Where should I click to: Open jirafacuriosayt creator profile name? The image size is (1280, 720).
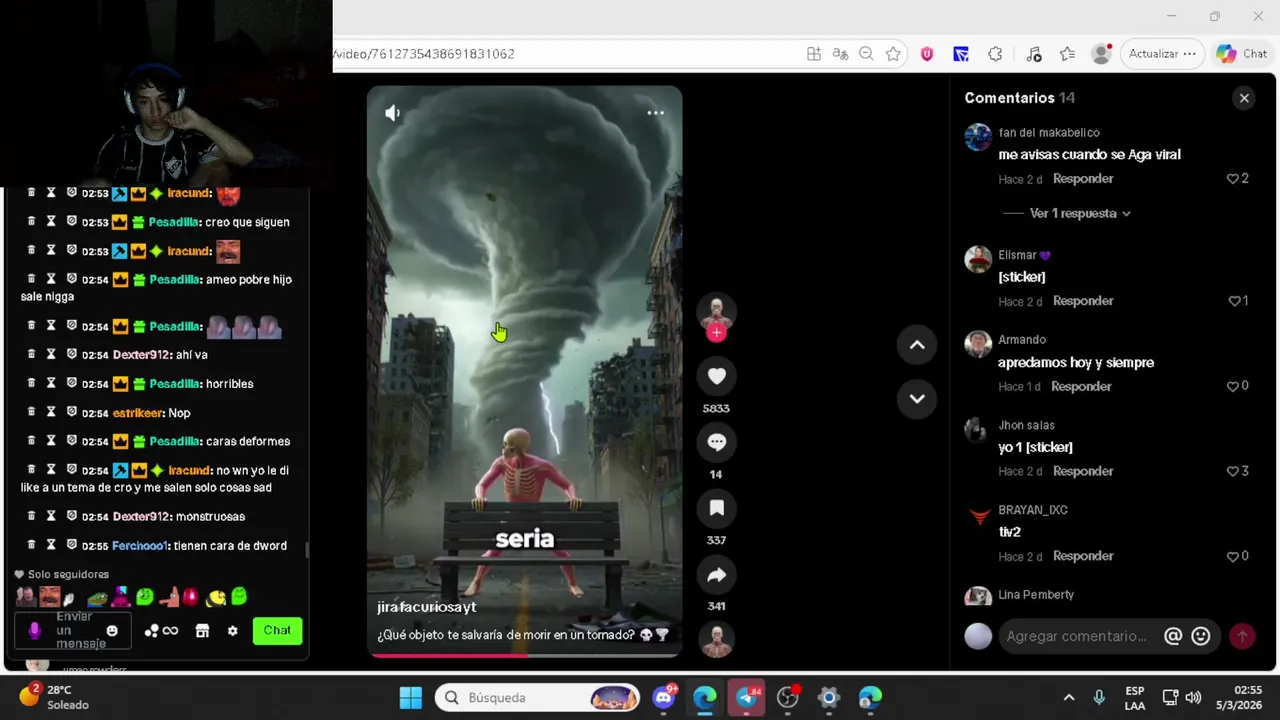click(427, 607)
